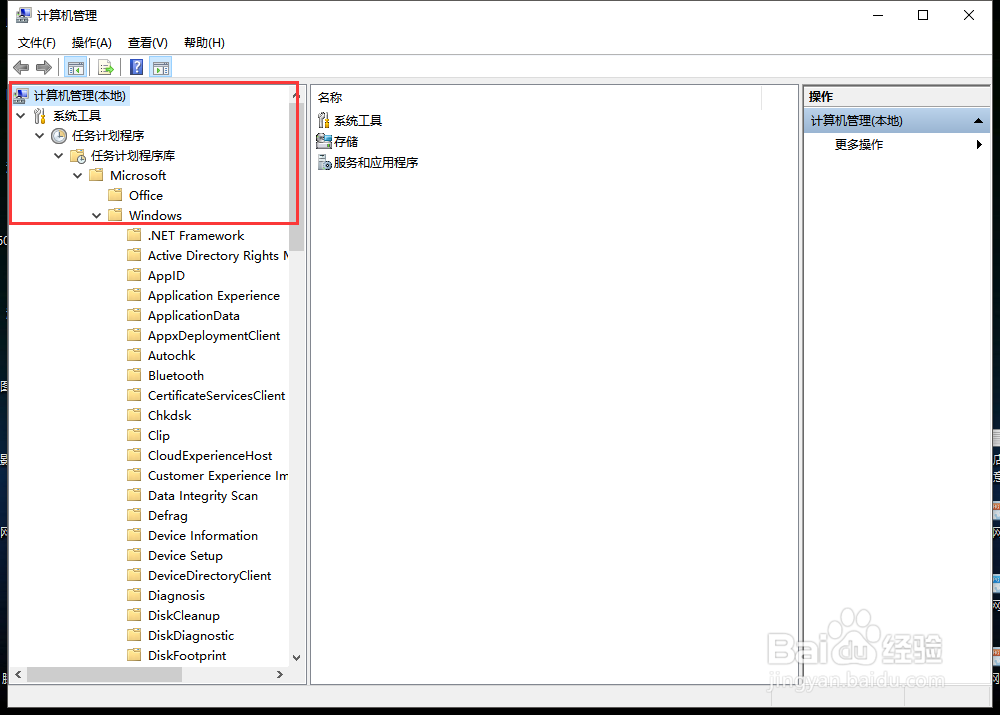Image resolution: width=1000 pixels, height=715 pixels.
Task: Click the Back arrow toolbar icon
Action: (21, 67)
